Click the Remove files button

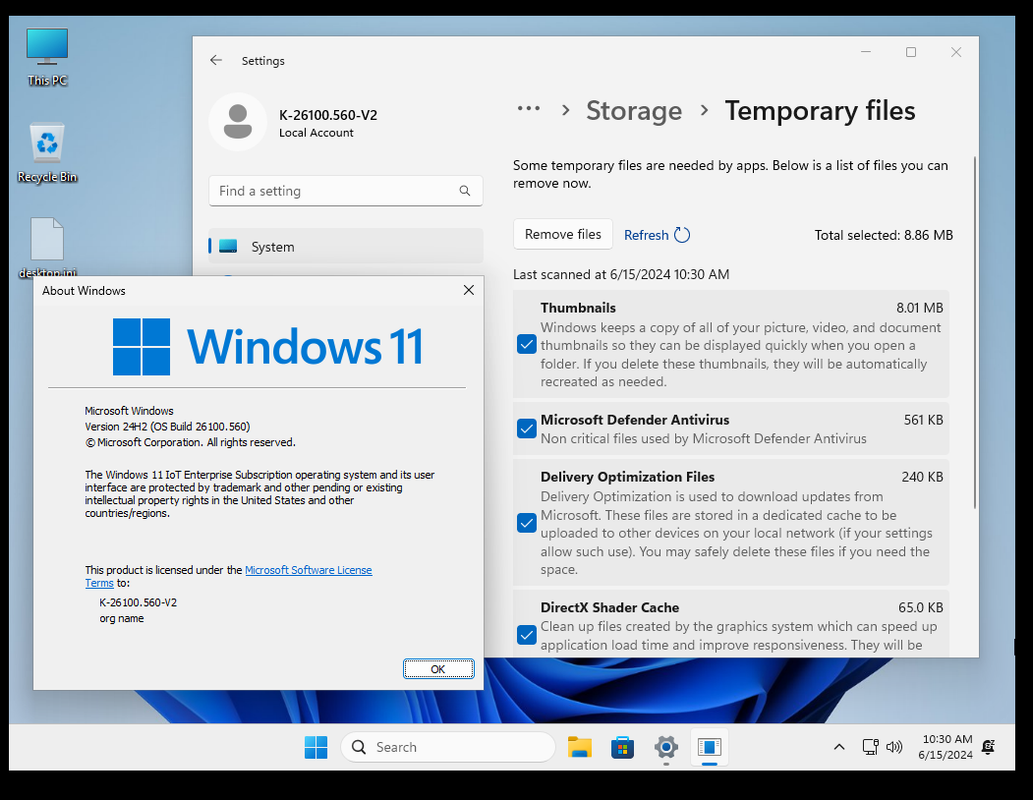(563, 235)
